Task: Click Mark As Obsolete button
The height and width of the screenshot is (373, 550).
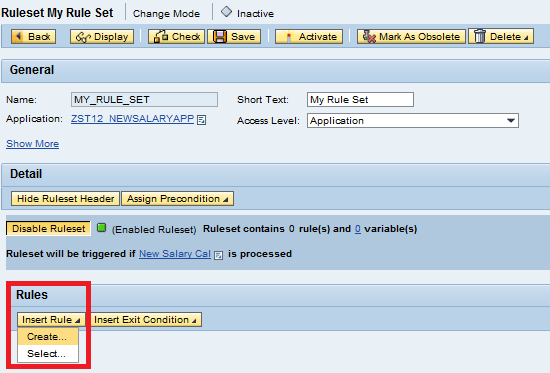Action: point(411,36)
